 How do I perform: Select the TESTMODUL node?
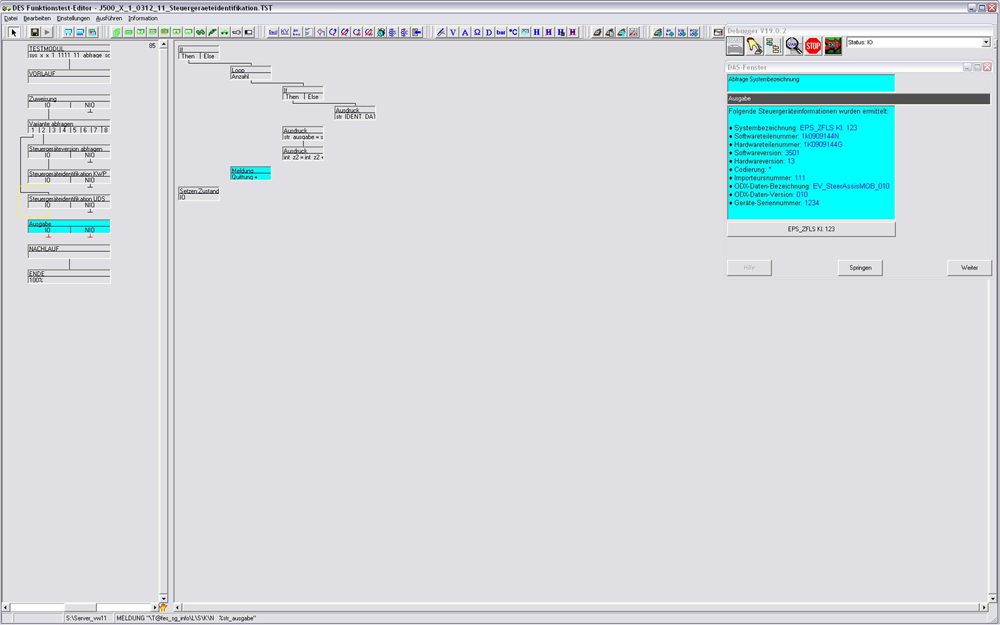[x=69, y=52]
